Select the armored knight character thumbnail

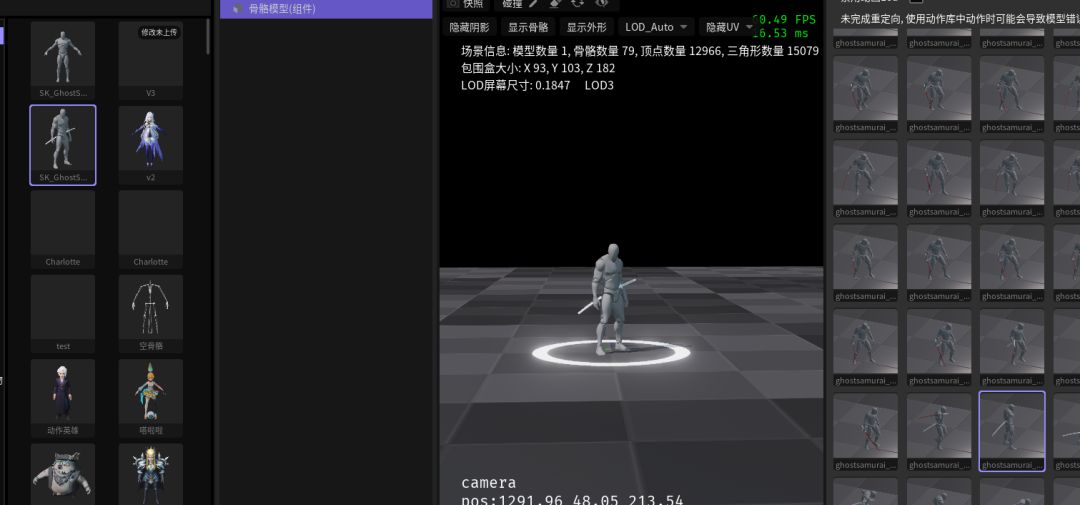click(x=151, y=474)
